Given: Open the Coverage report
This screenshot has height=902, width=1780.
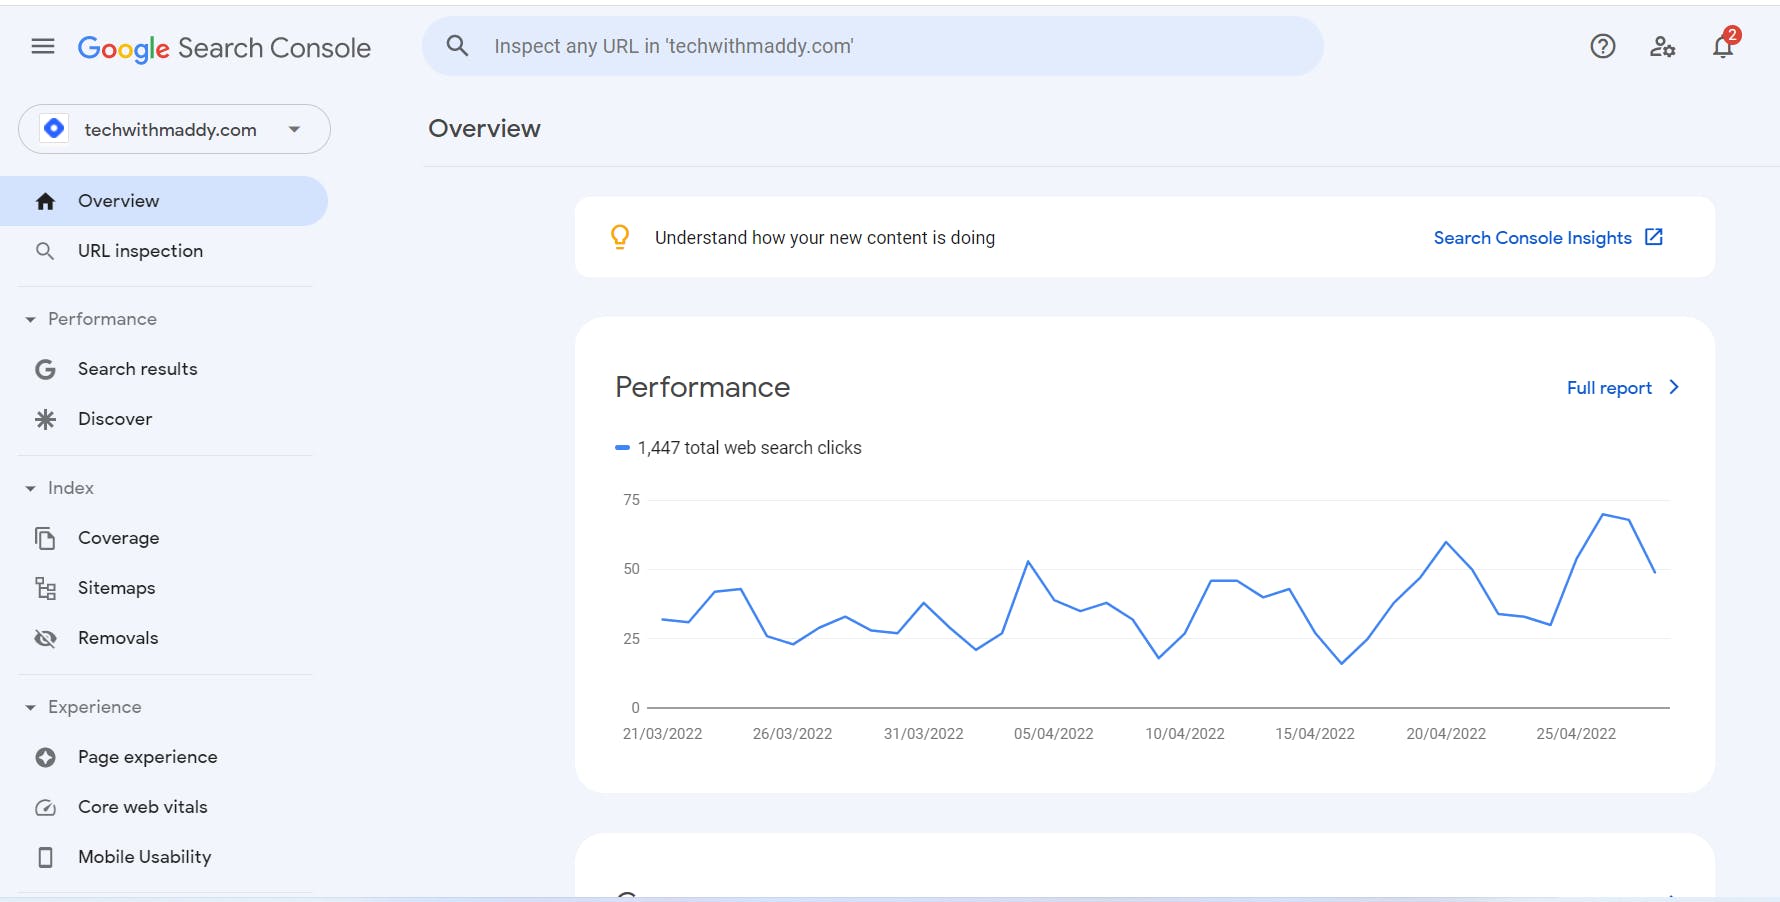Looking at the screenshot, I should (x=164, y=538).
